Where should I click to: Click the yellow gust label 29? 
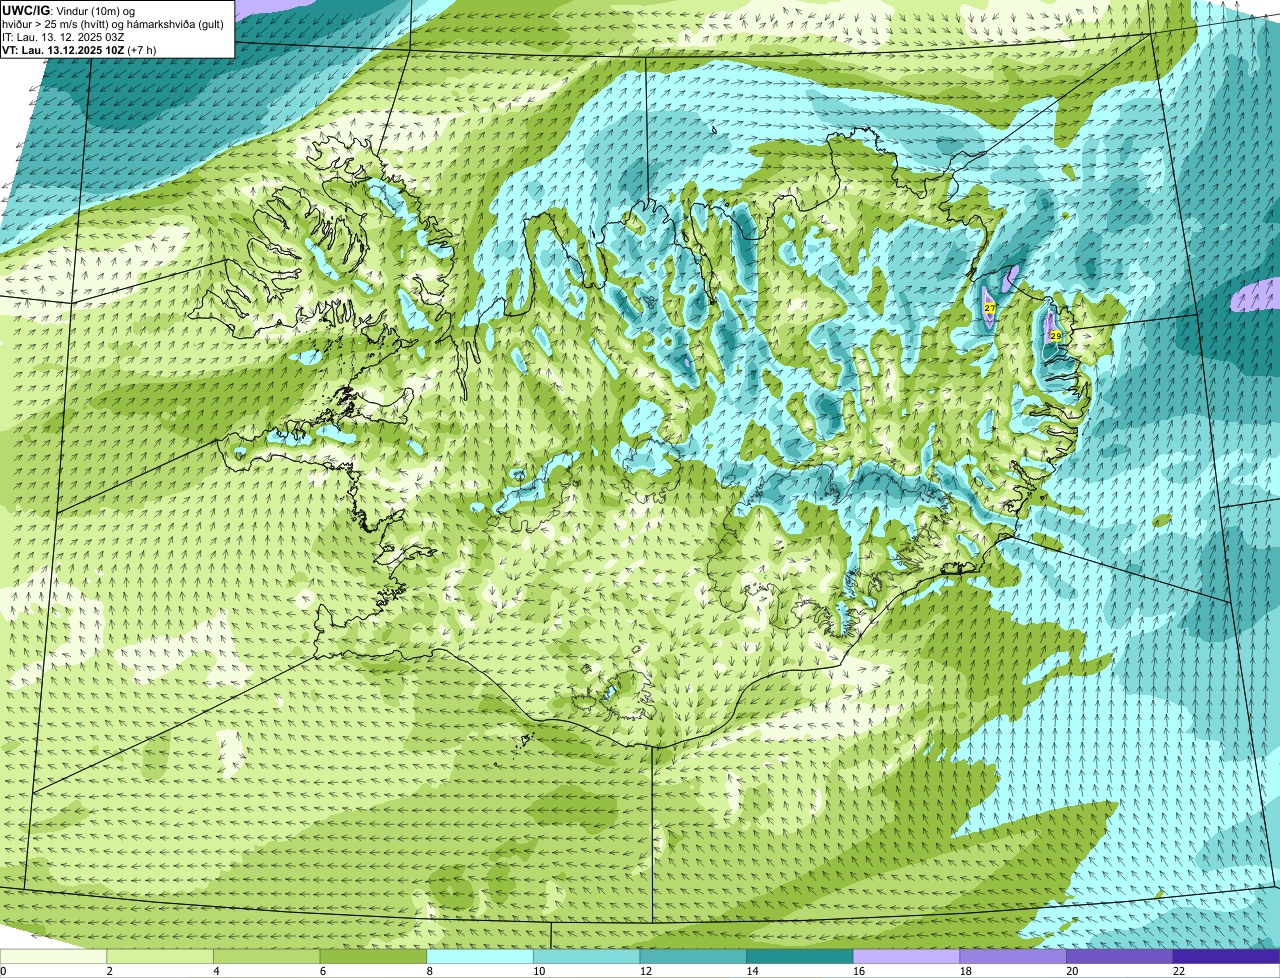(1055, 336)
